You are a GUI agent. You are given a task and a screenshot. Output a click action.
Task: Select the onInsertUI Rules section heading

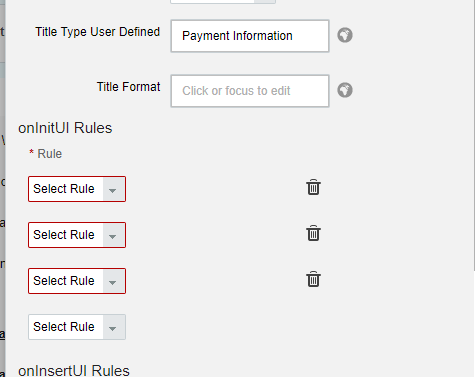point(74,371)
